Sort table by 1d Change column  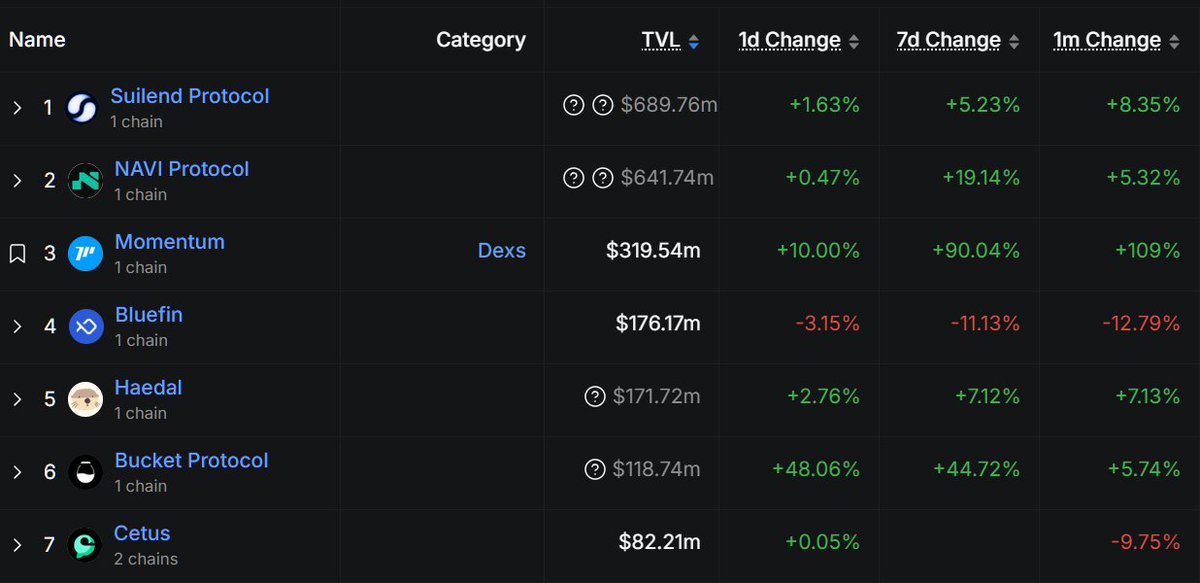(798, 40)
